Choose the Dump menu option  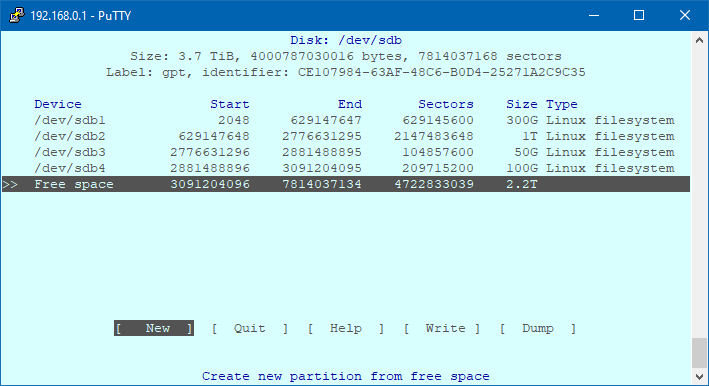coord(538,328)
